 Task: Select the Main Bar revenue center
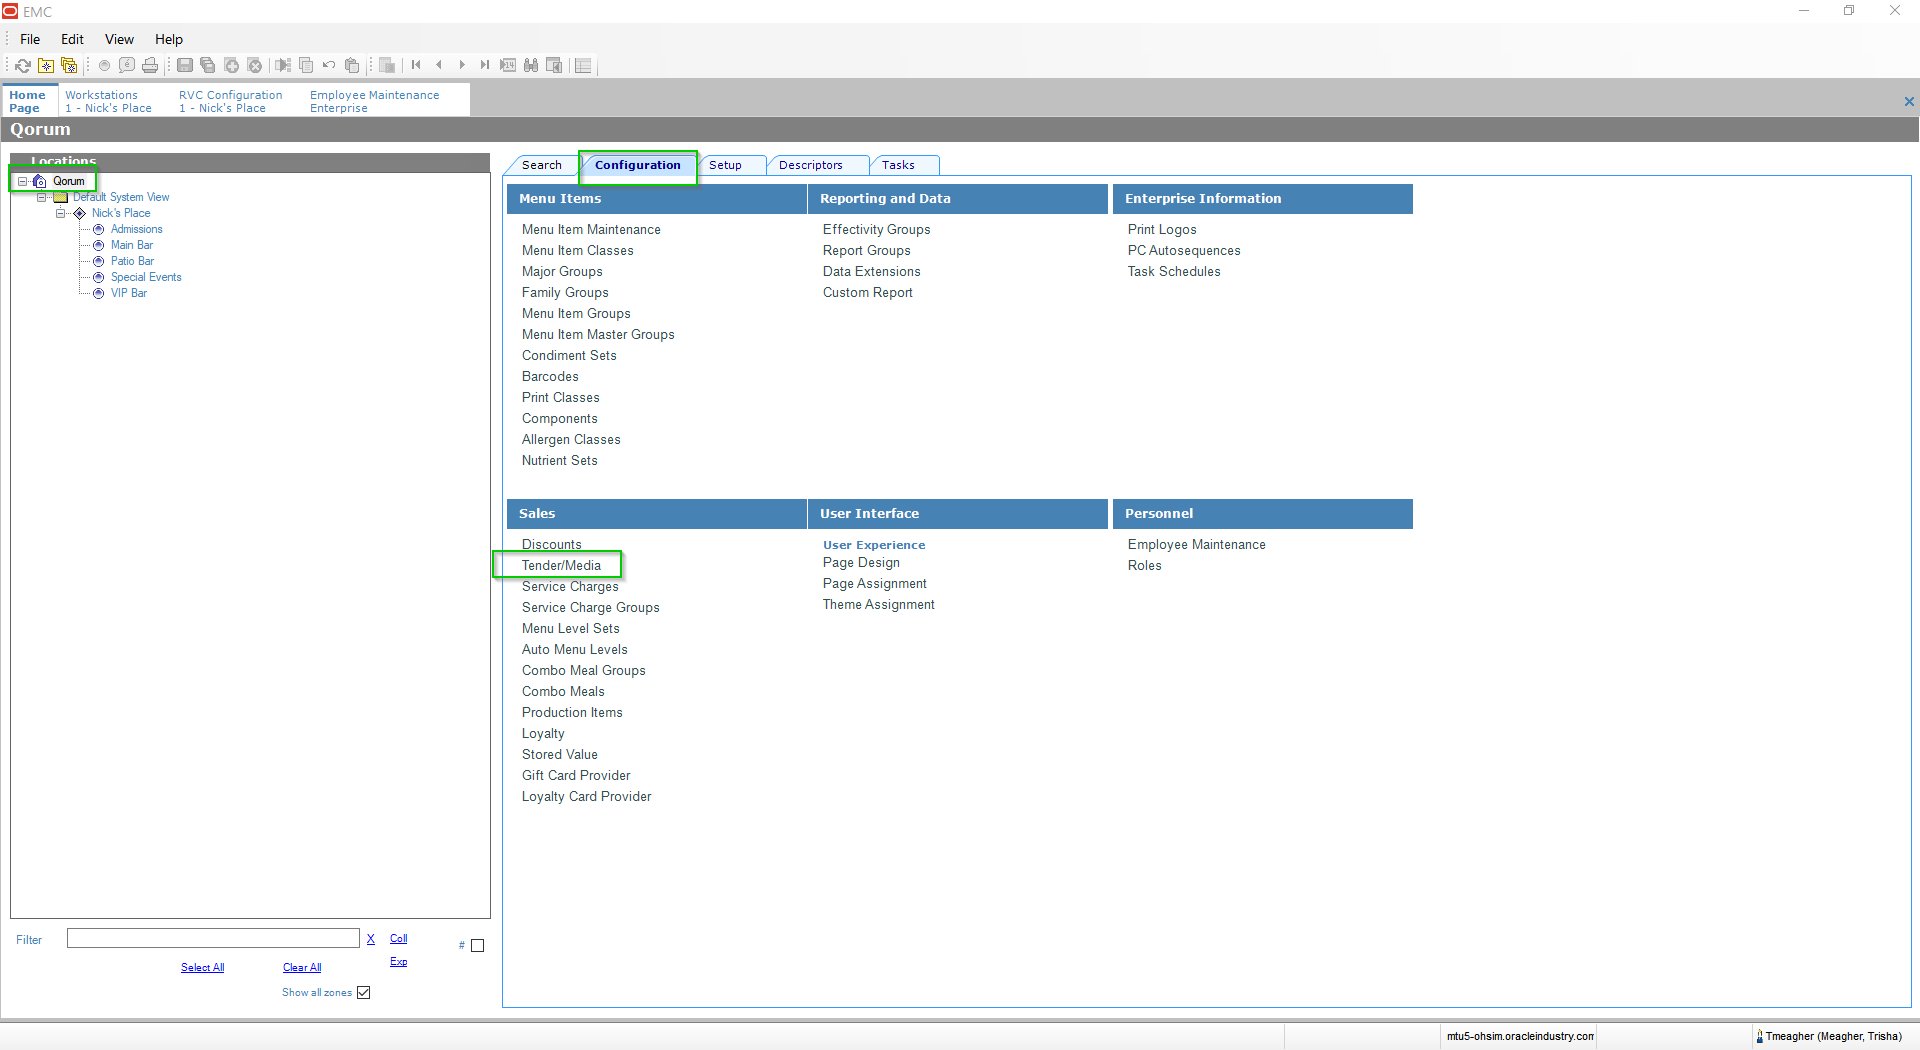pos(132,245)
